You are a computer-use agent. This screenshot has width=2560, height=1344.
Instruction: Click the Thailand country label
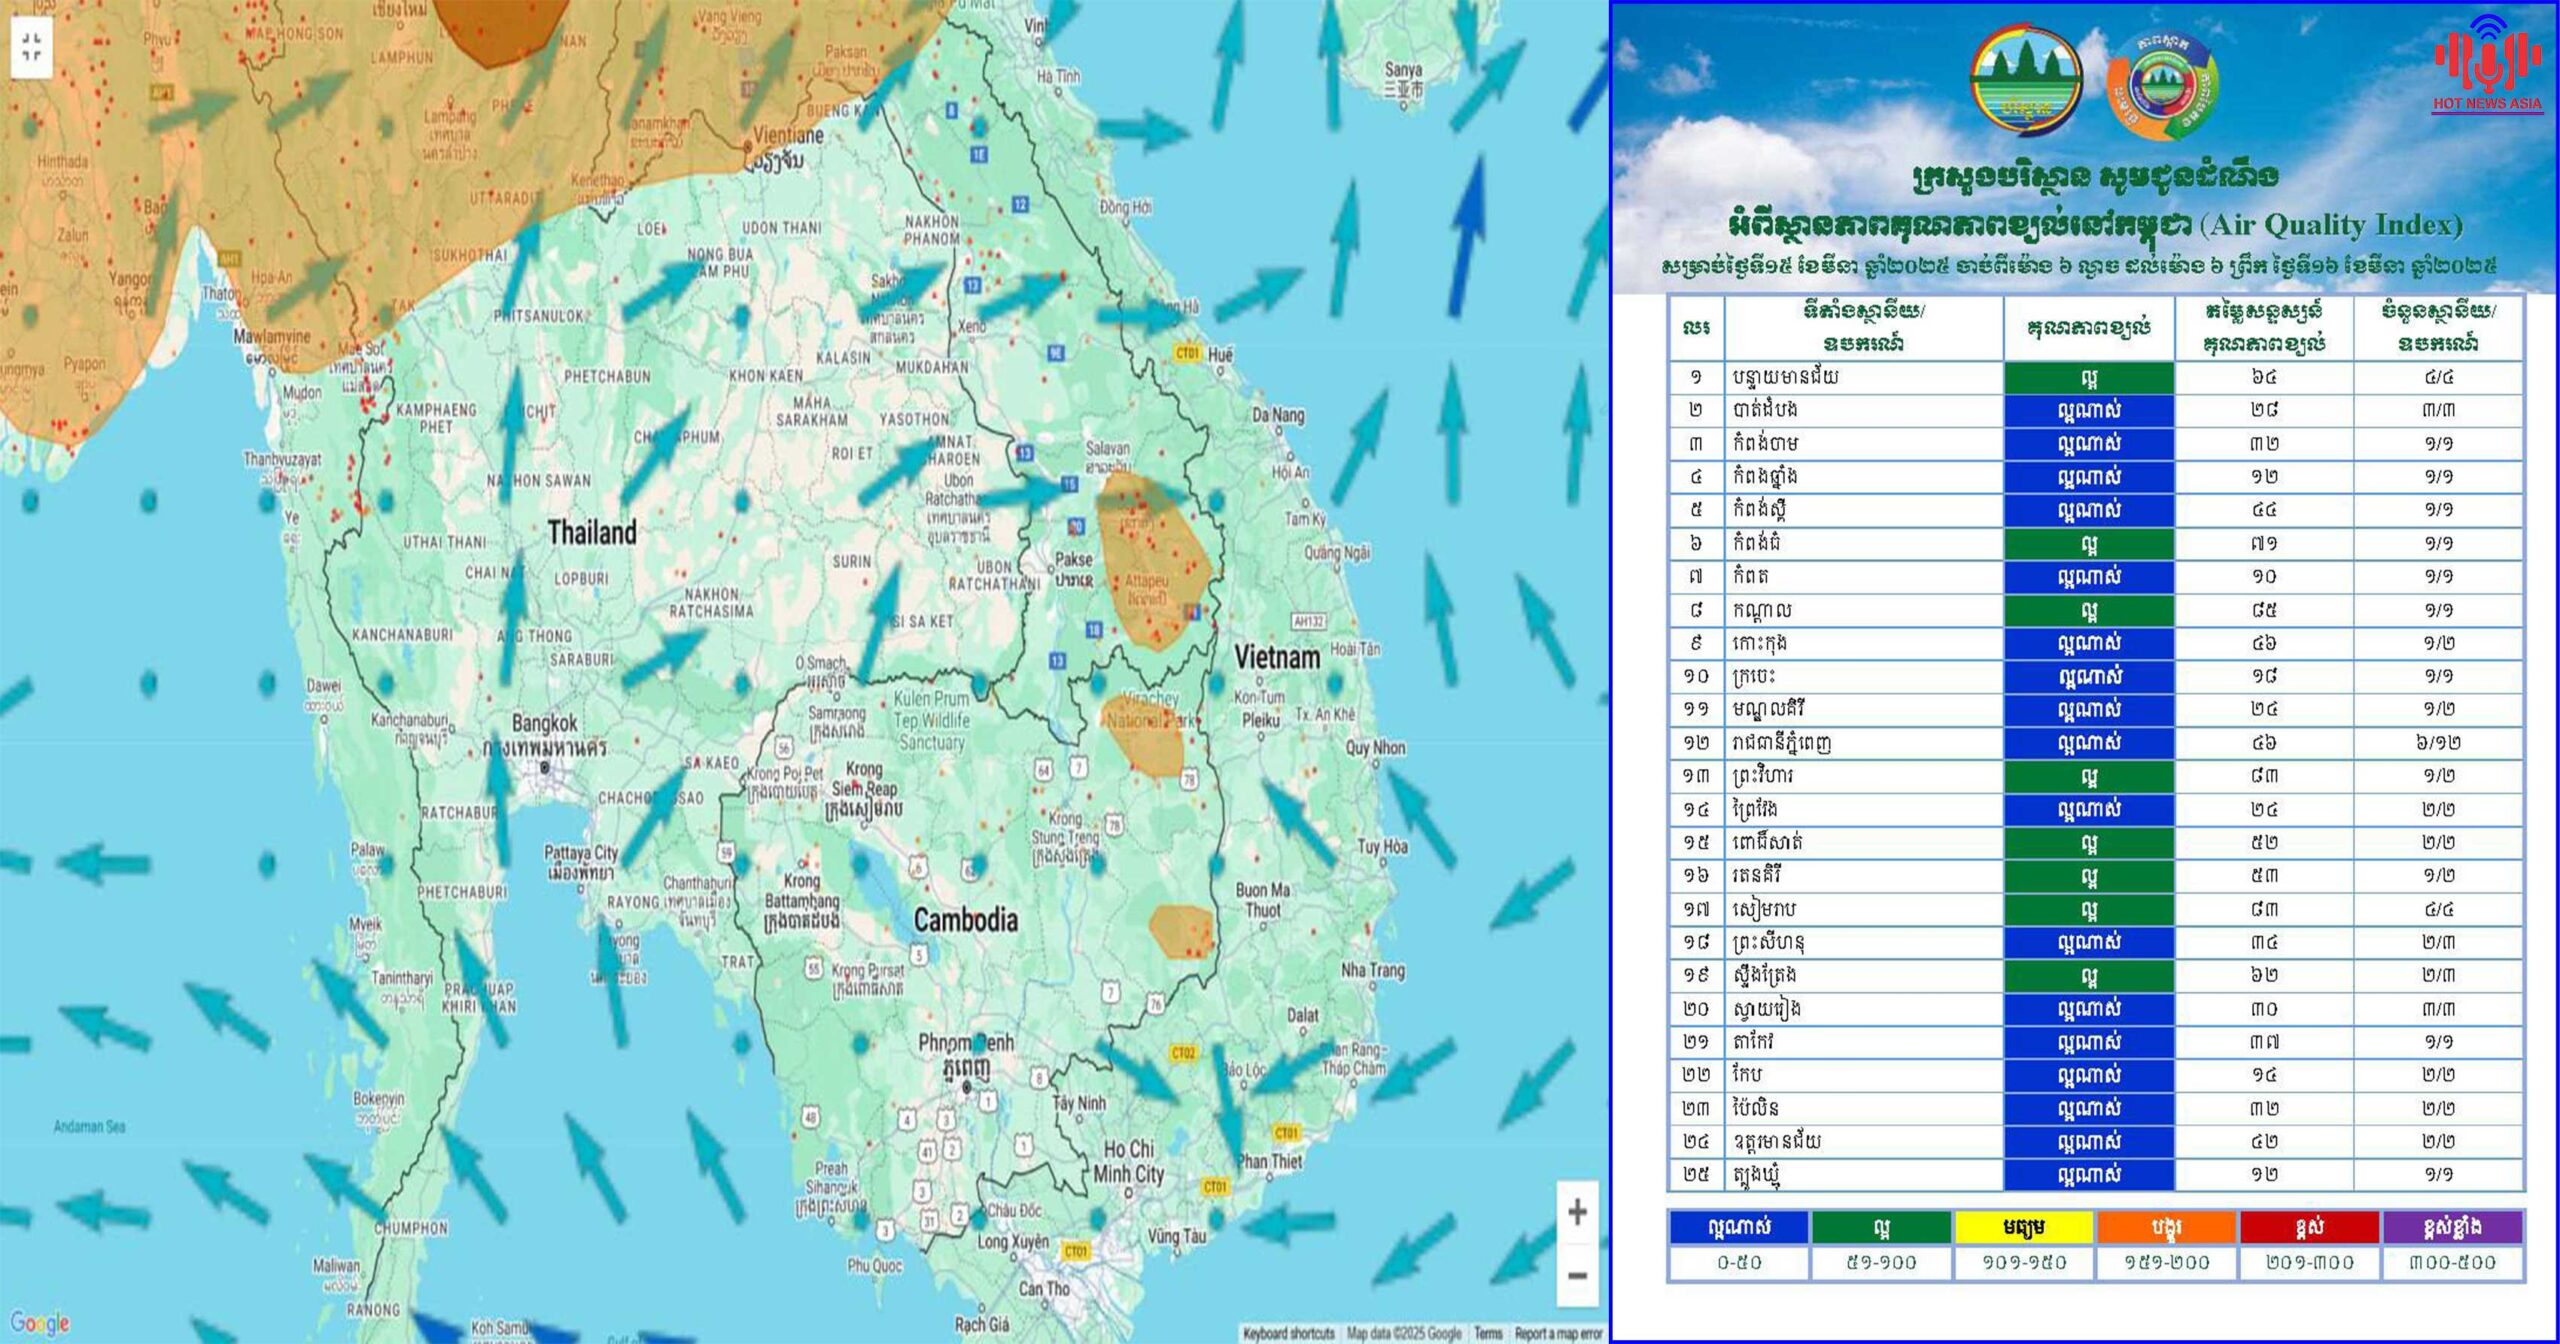pos(592,532)
